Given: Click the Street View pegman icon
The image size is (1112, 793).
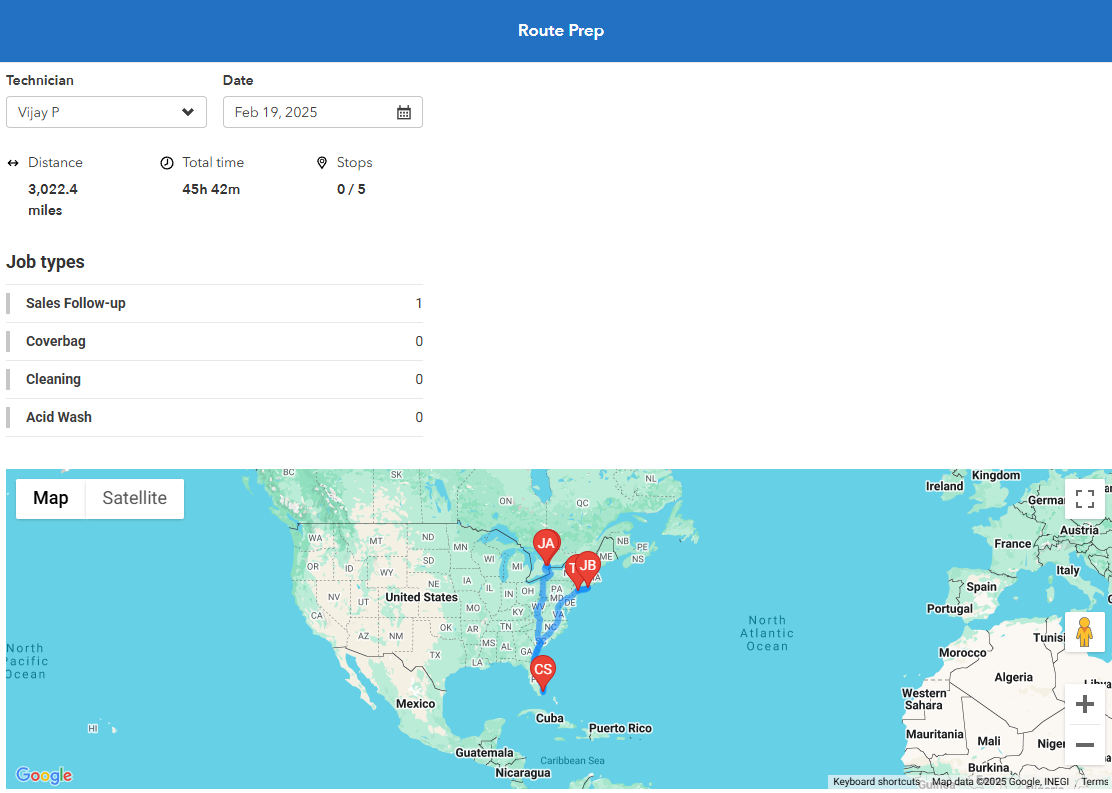Looking at the screenshot, I should [x=1084, y=632].
